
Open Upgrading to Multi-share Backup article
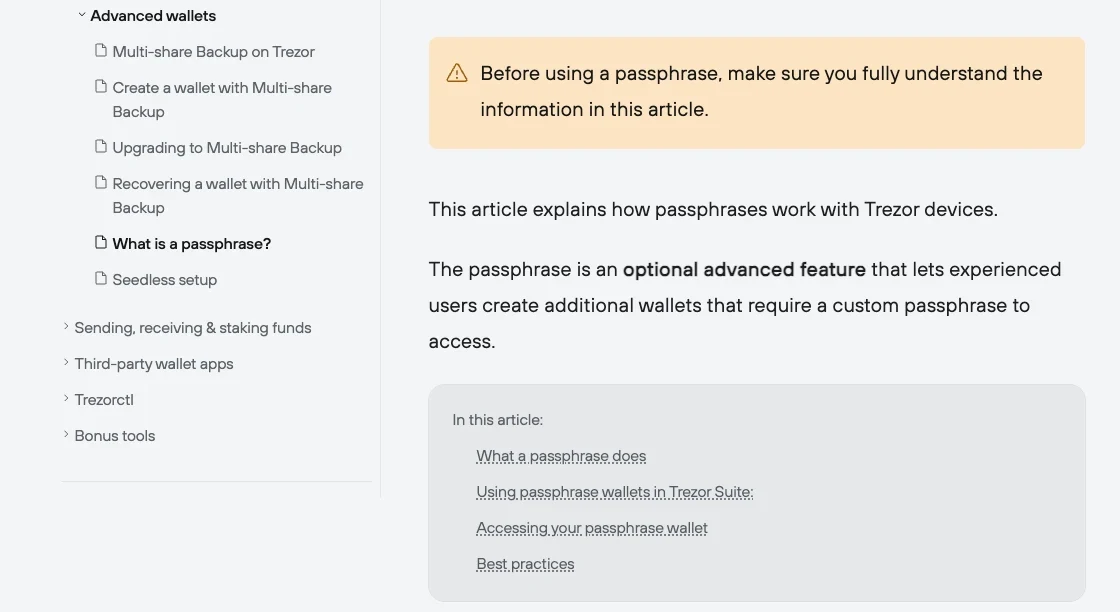click(x=227, y=148)
